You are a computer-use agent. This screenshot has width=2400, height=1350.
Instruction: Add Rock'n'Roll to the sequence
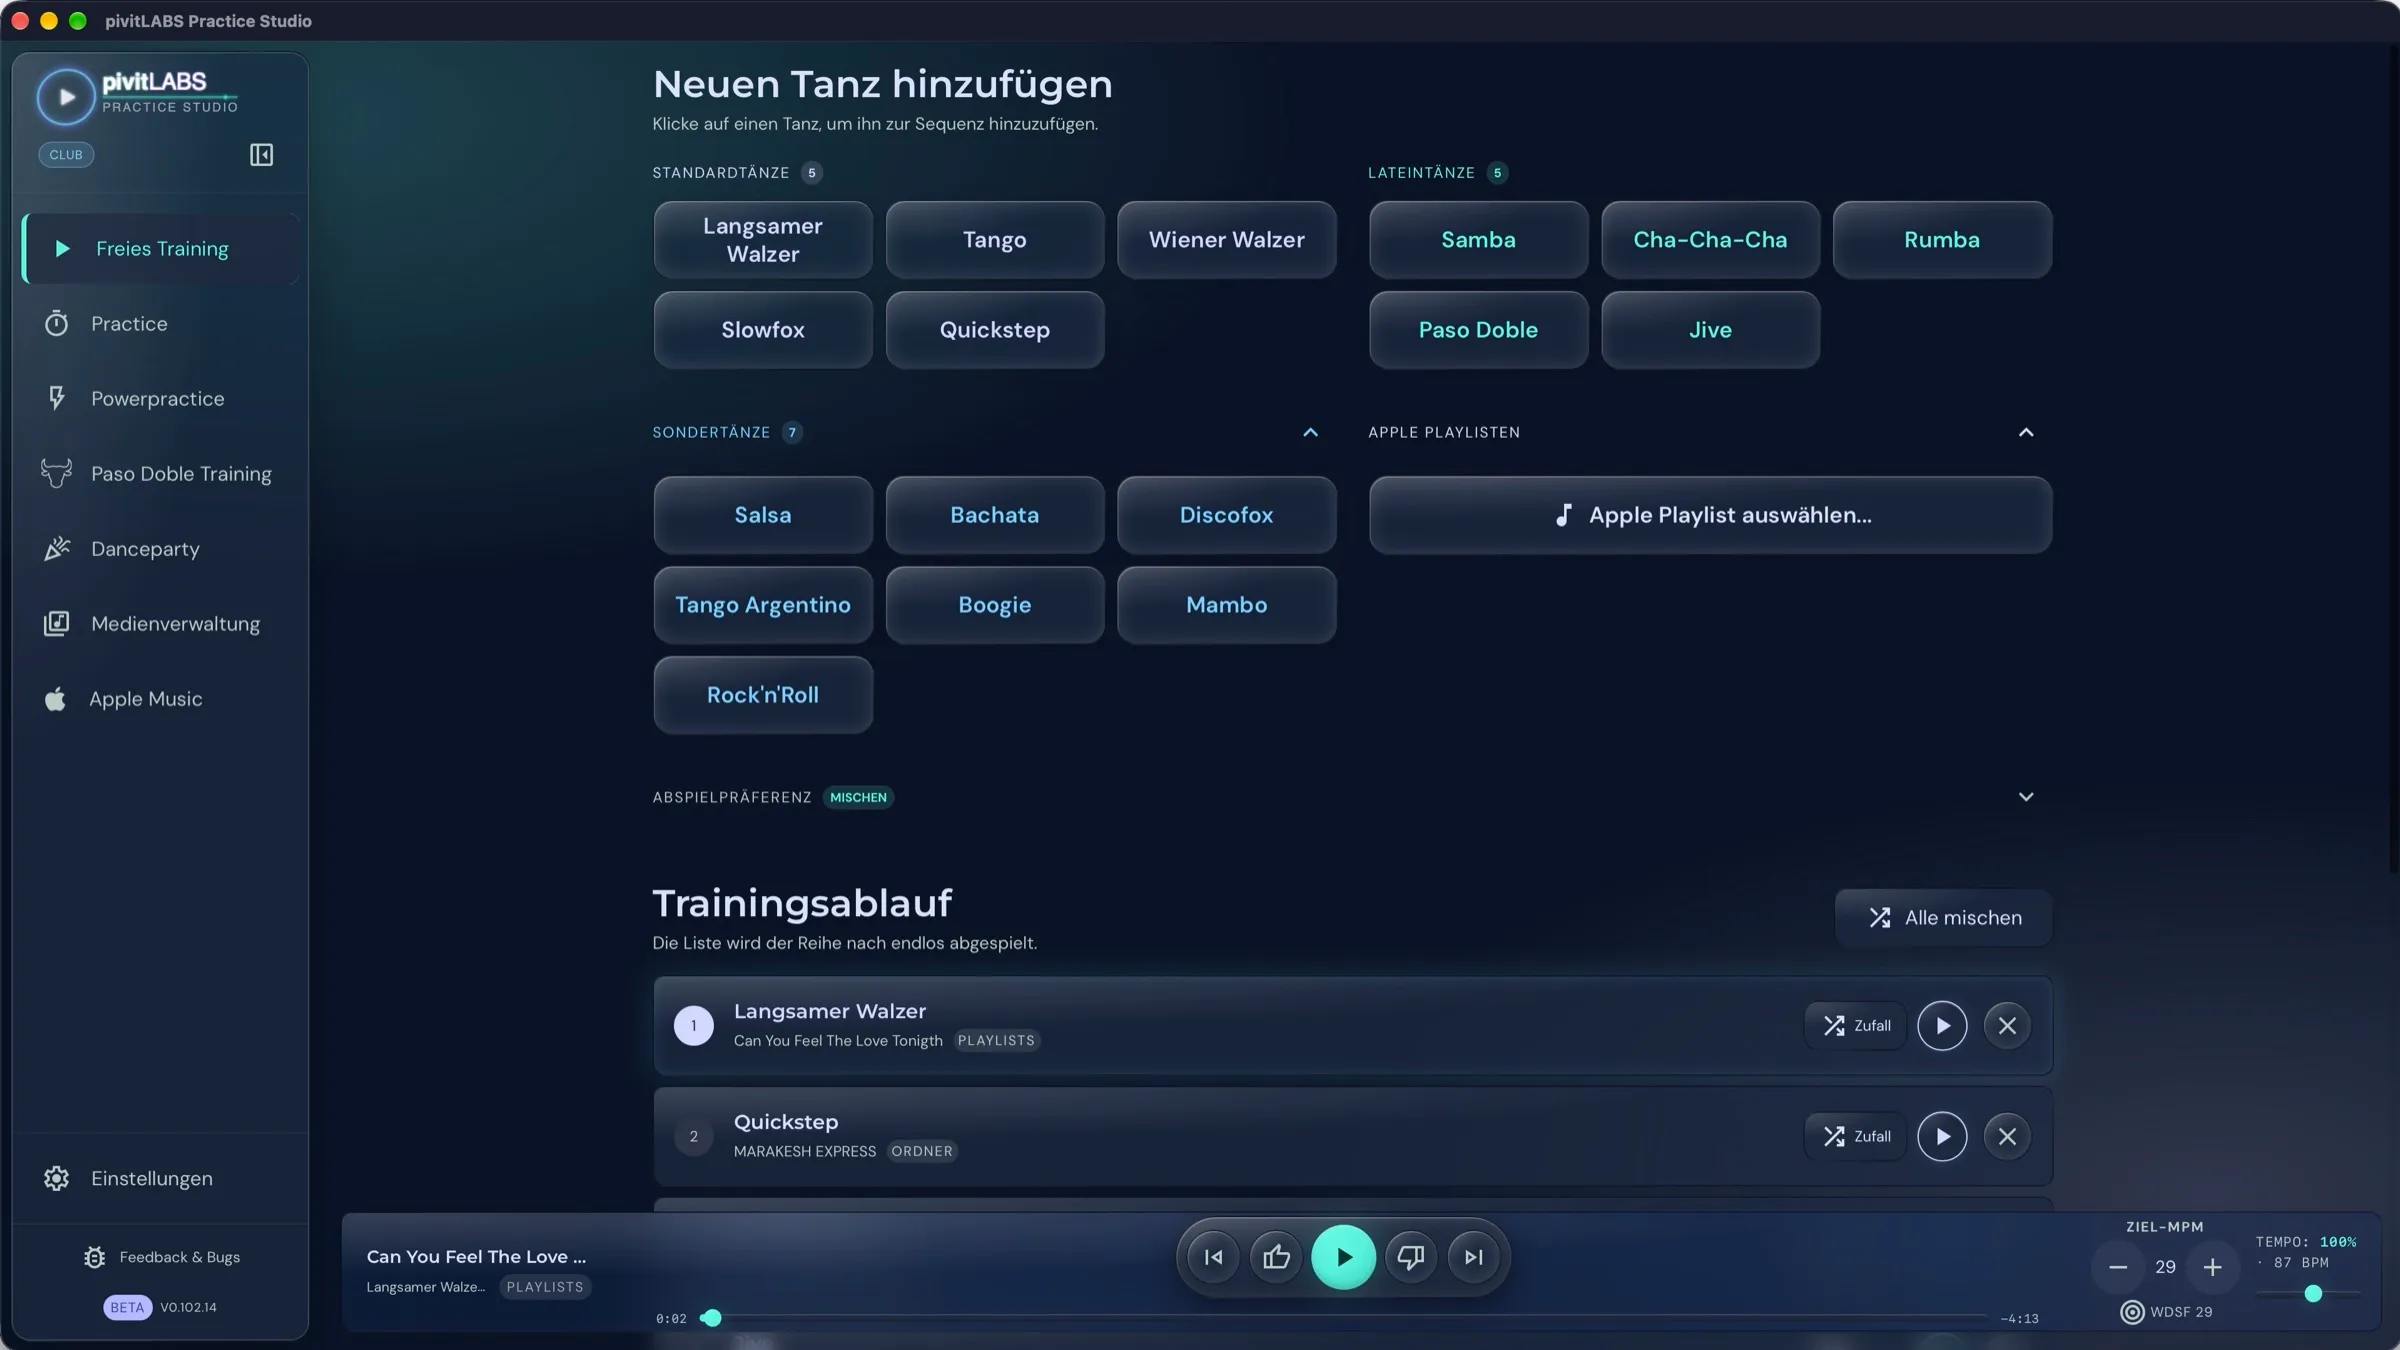(x=763, y=695)
